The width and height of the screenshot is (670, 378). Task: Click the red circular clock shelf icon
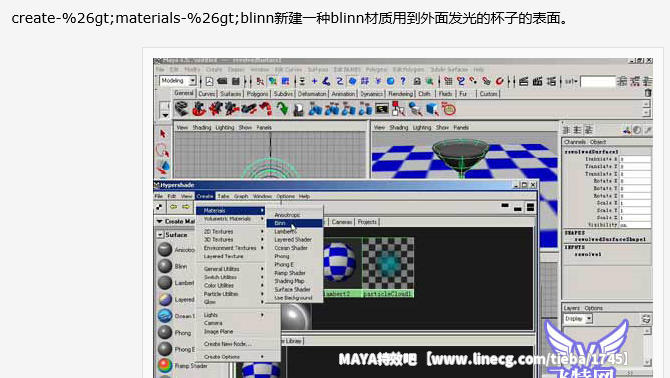click(448, 109)
